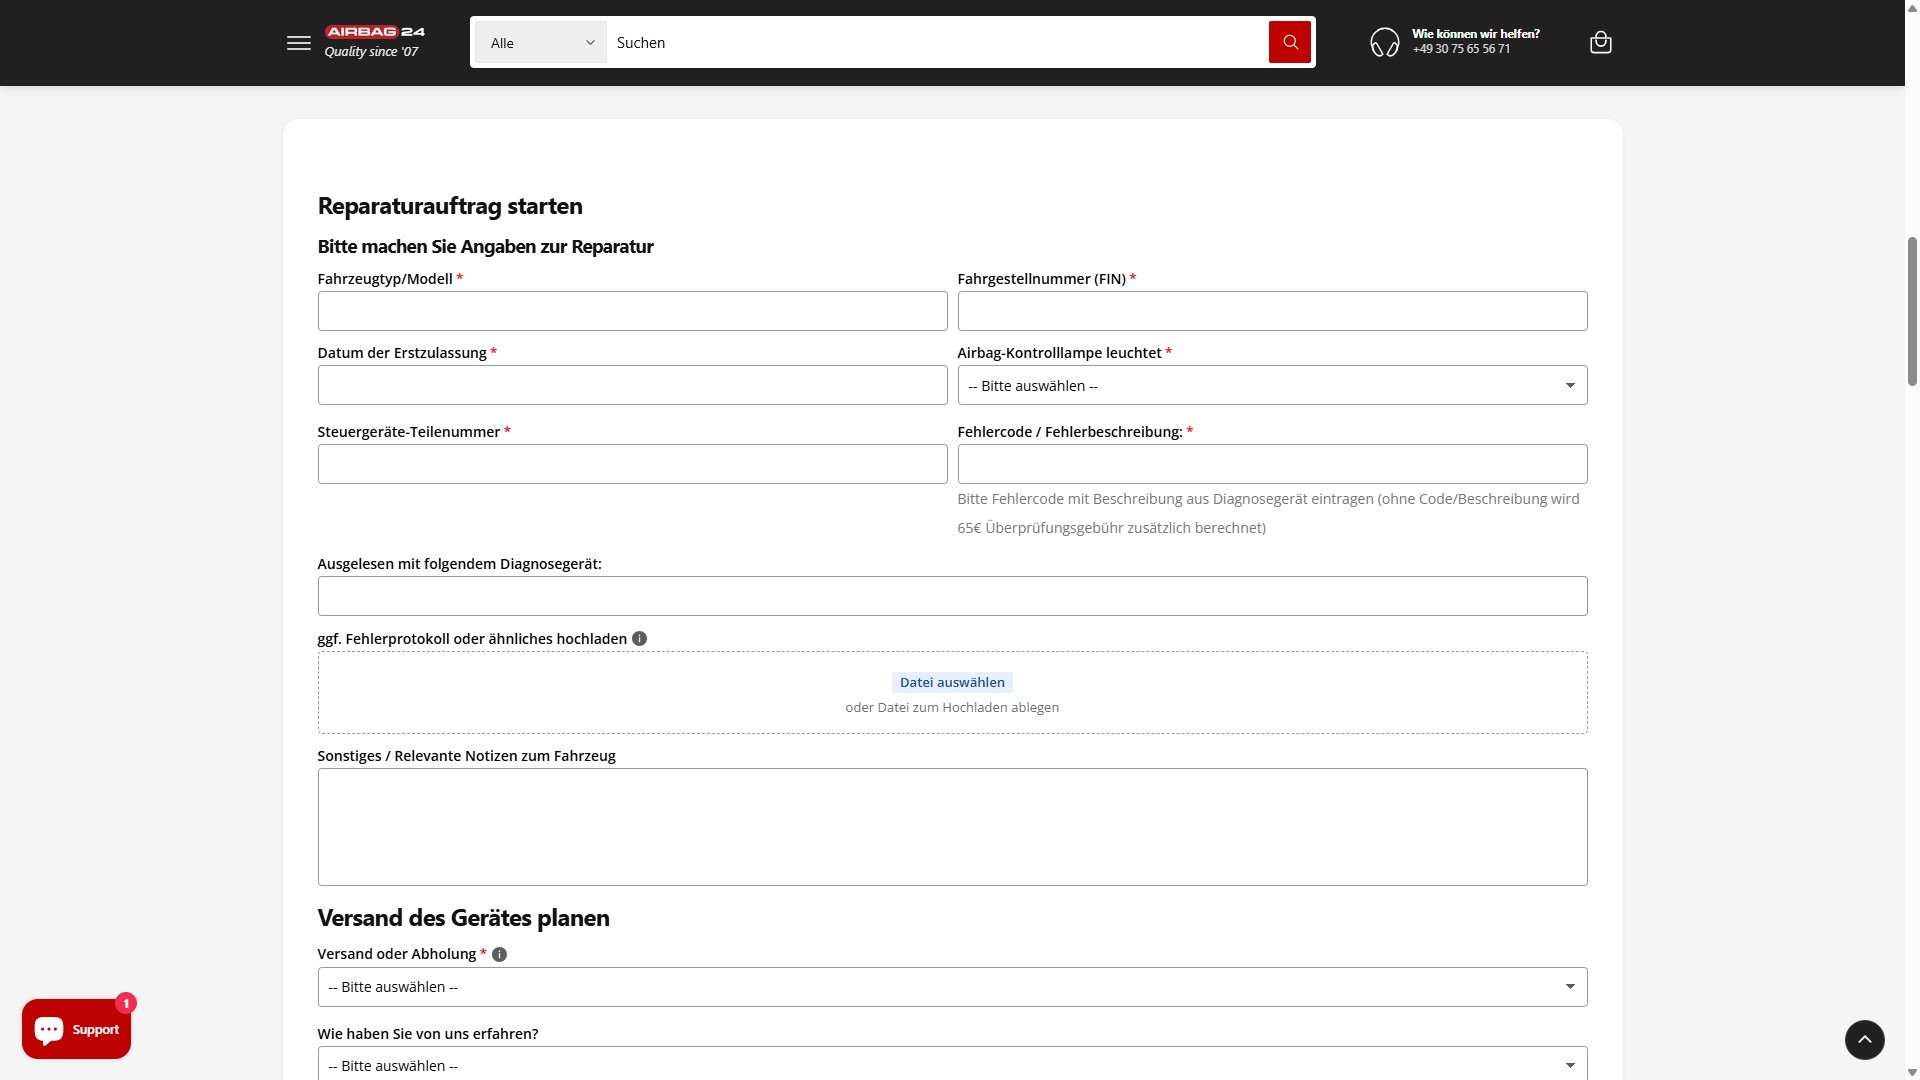Click info icon next to Fehlerprotokoll hochladen

[640, 639]
